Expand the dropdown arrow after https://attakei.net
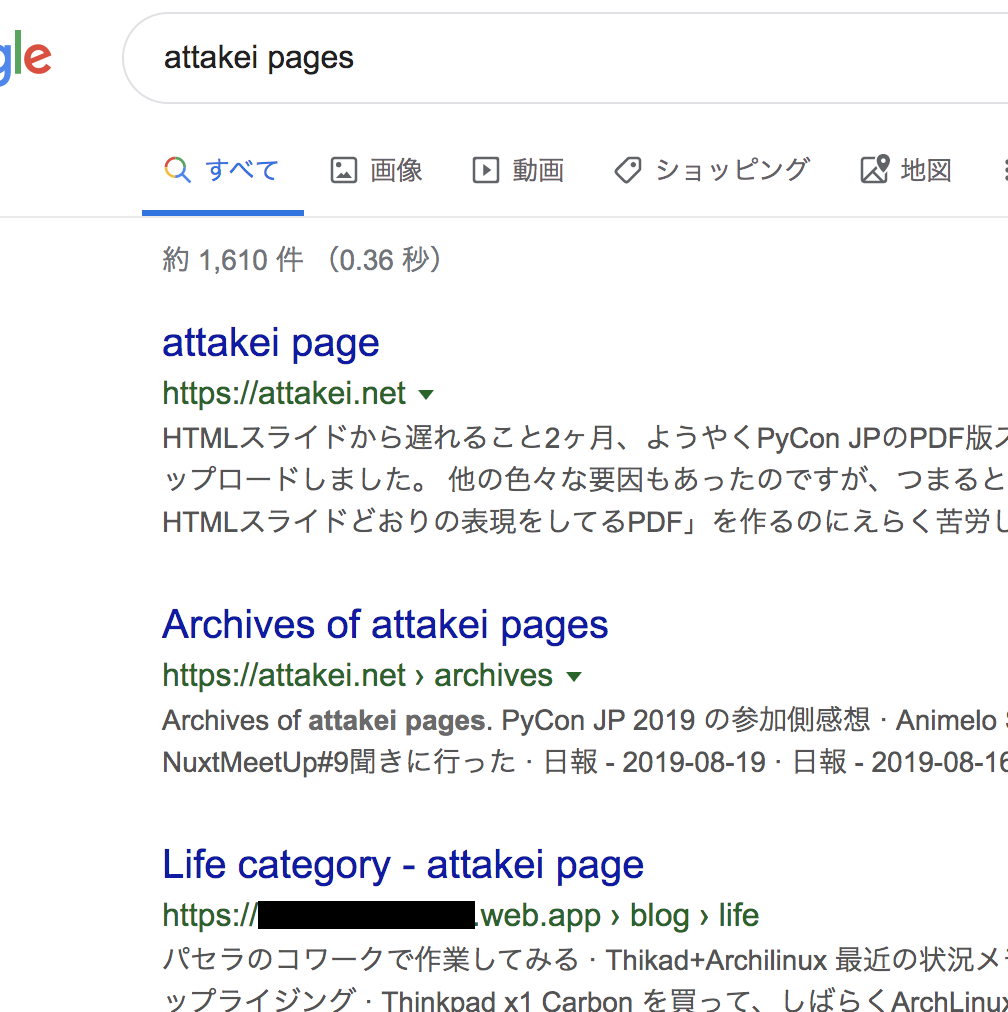This screenshot has height=1012, width=1008. pos(426,394)
